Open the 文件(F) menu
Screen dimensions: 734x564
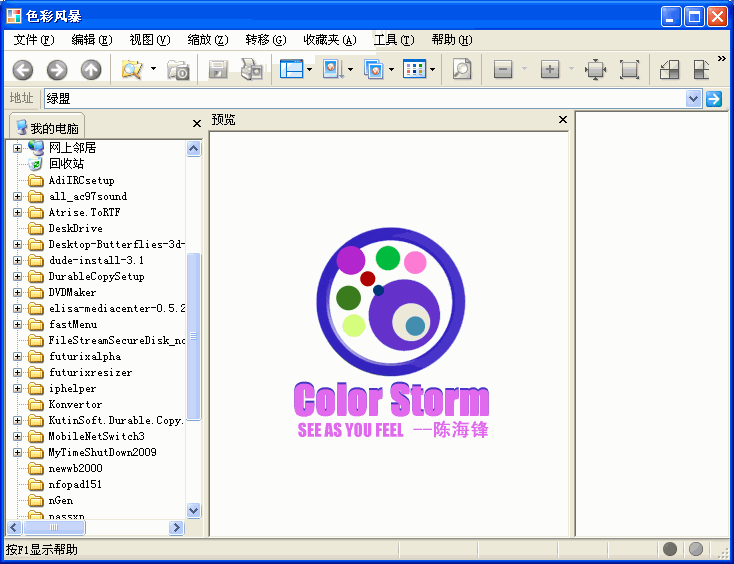(x=34, y=40)
